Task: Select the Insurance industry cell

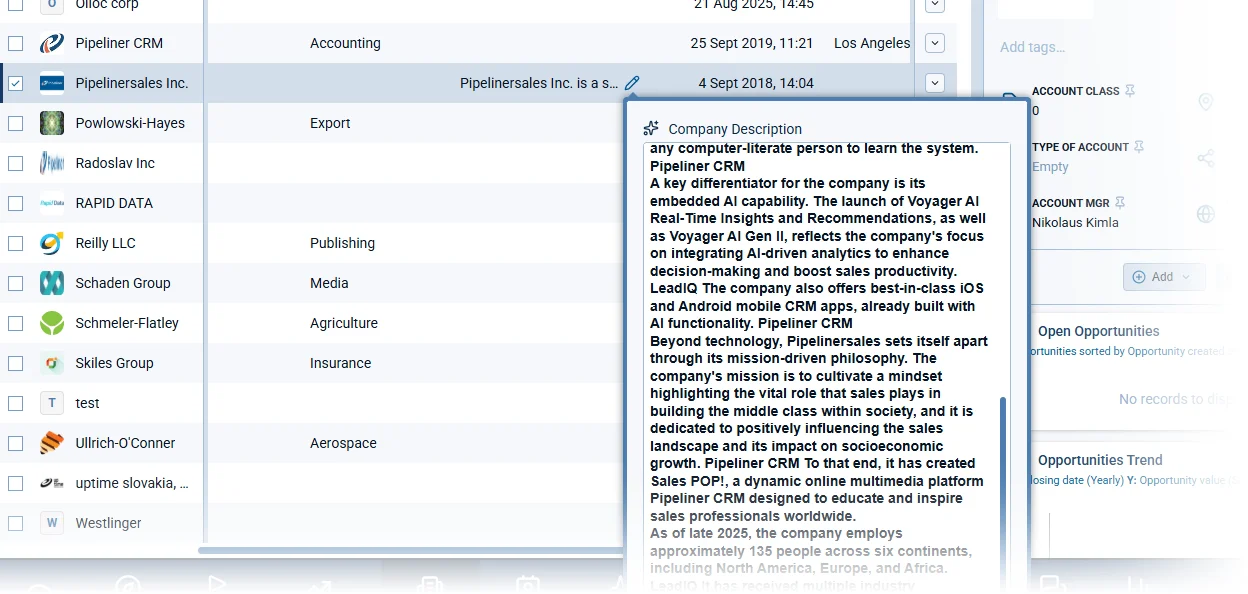Action: point(340,363)
